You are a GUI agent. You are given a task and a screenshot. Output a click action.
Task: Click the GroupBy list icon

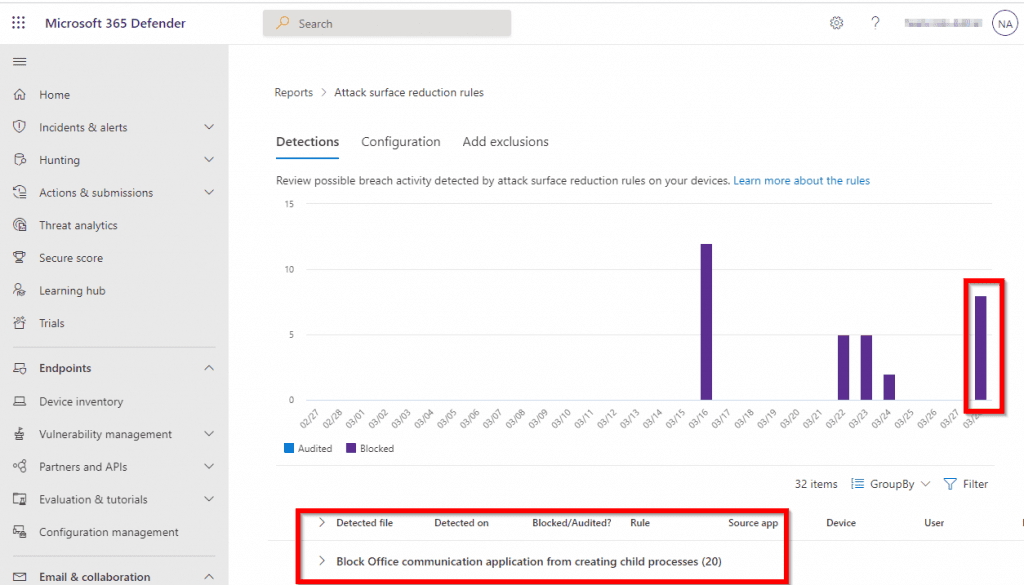tap(857, 484)
